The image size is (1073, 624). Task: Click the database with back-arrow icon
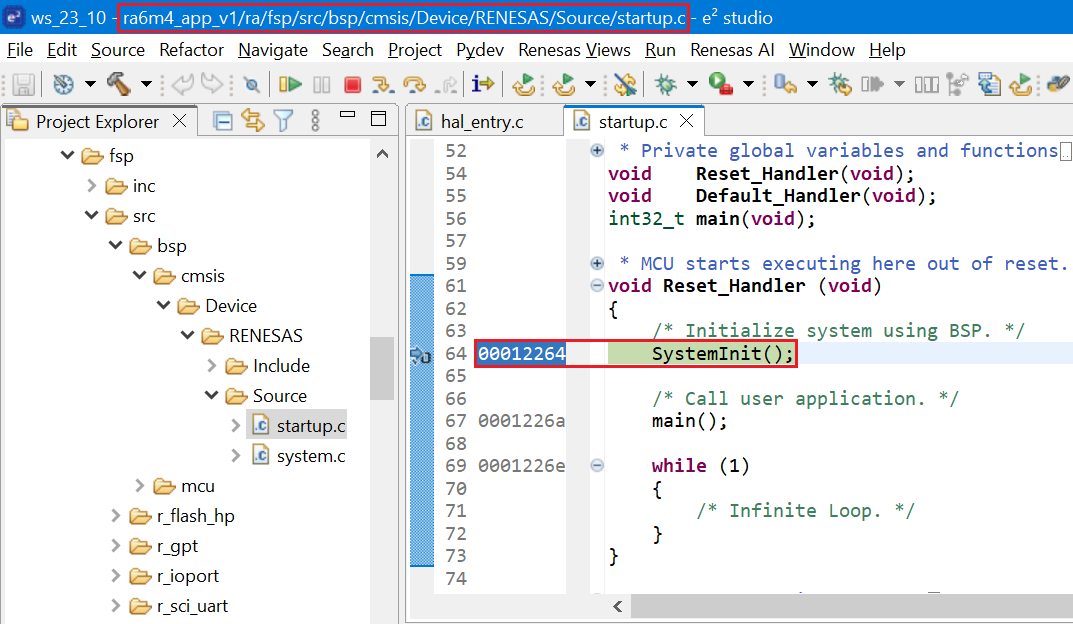pyautogui.click(x=786, y=85)
